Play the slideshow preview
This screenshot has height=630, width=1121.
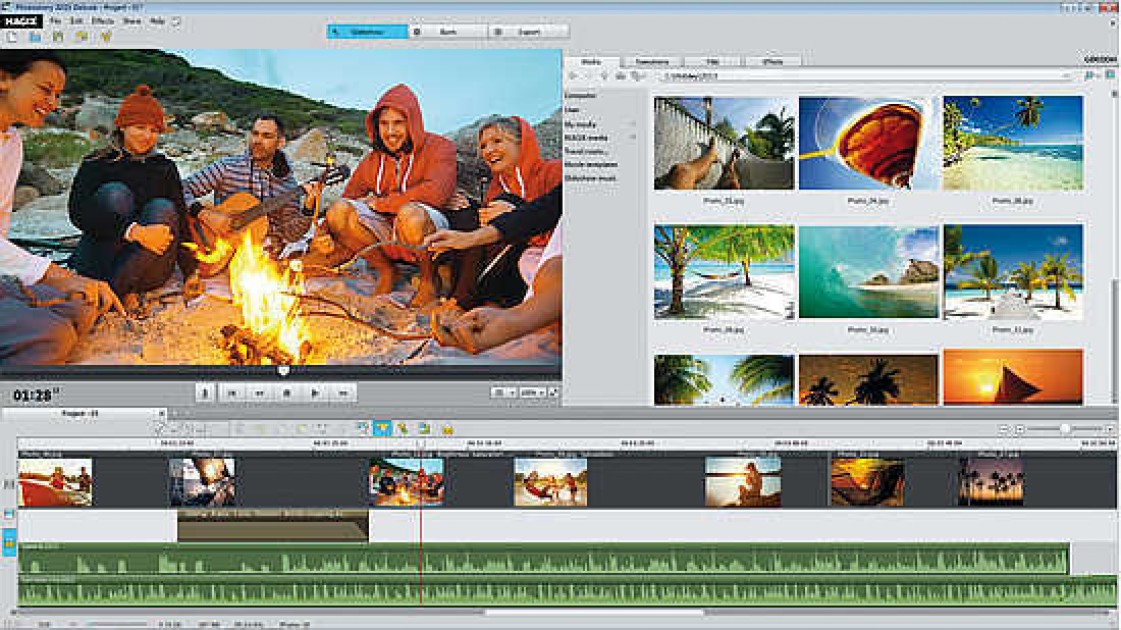pos(315,393)
